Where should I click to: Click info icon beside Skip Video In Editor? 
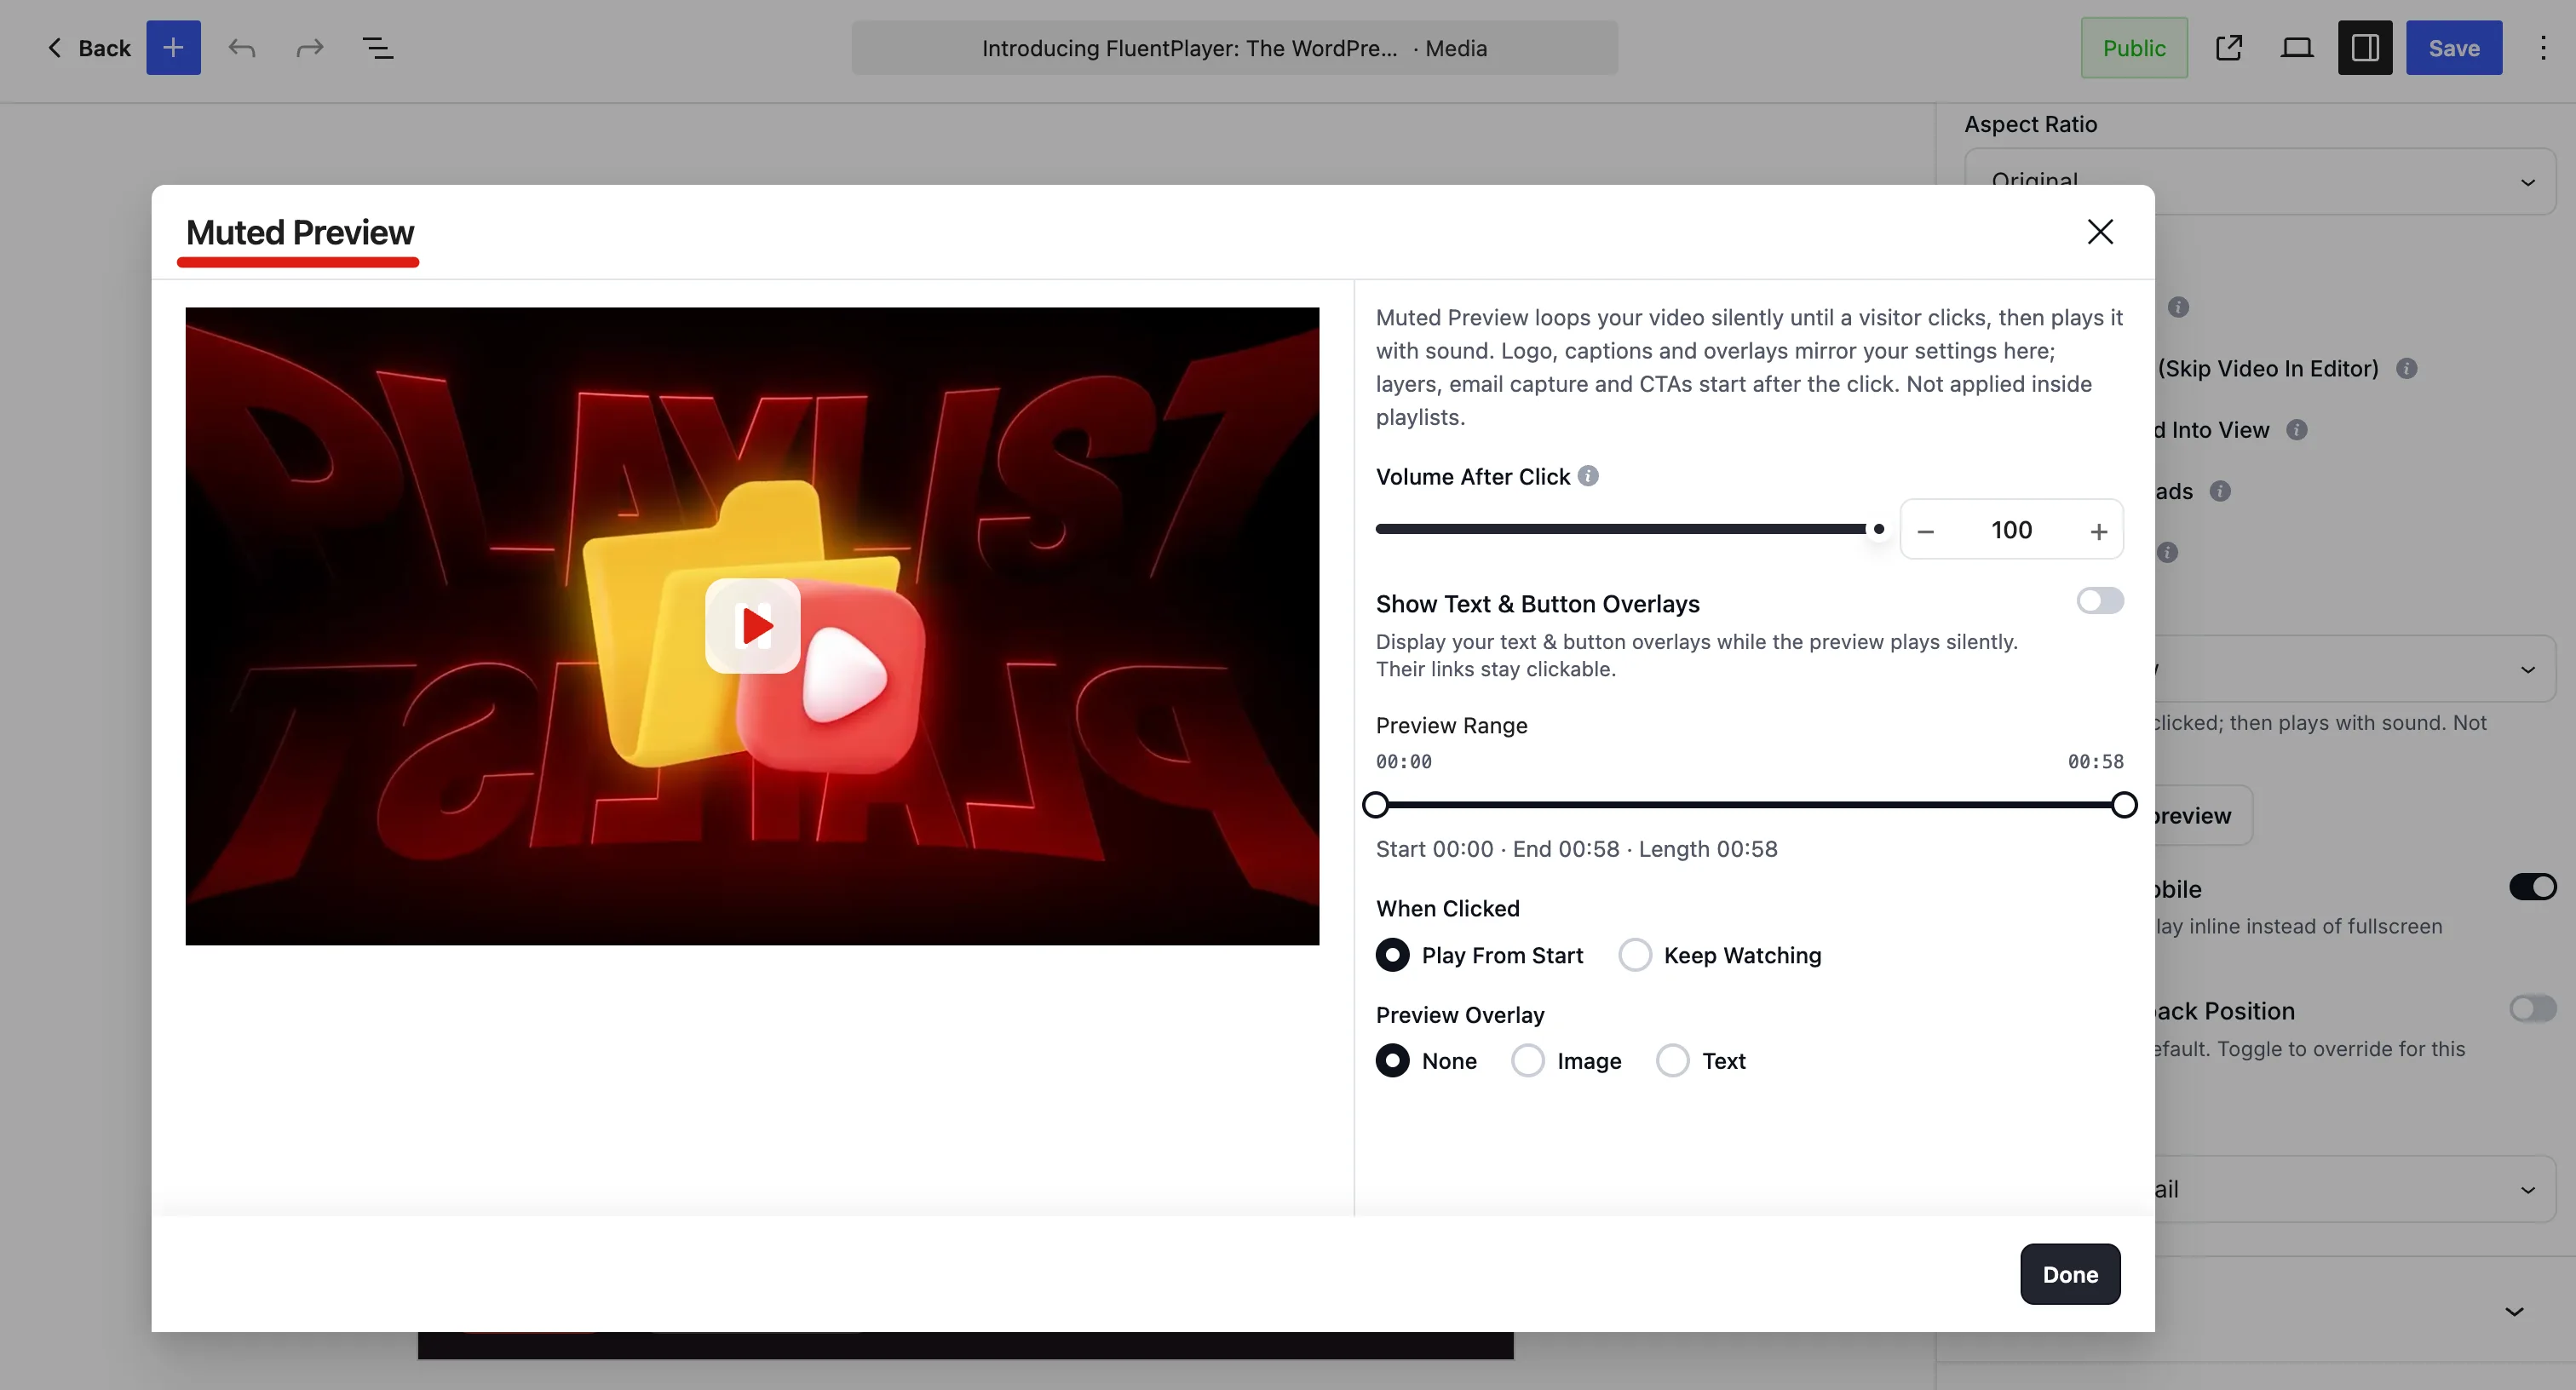tap(2407, 368)
